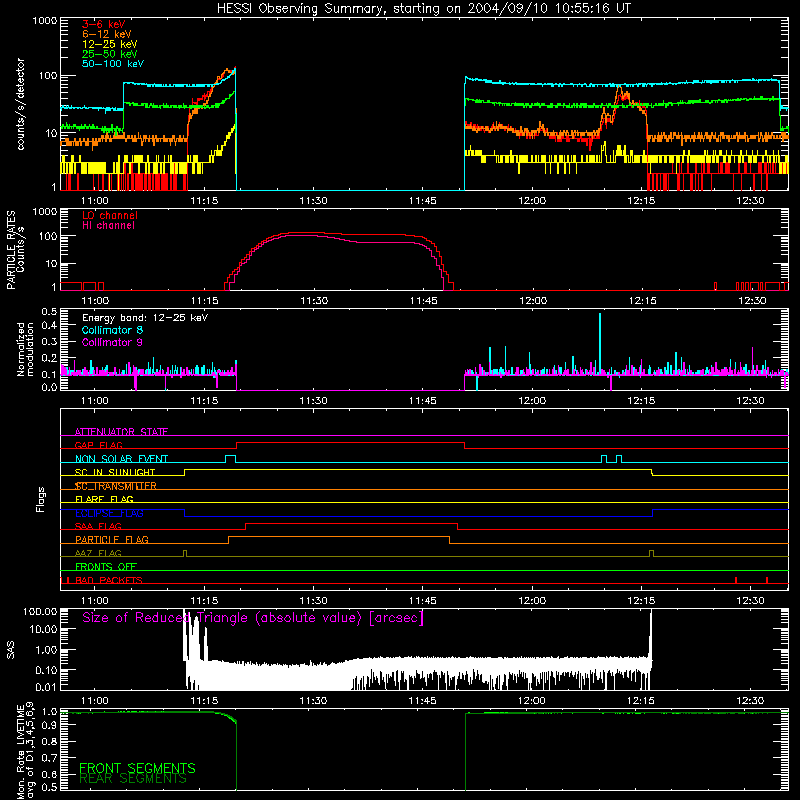Click the ATTENUATOR_STATE flag label
800x800 pixels.
pyautogui.click(x=121, y=432)
